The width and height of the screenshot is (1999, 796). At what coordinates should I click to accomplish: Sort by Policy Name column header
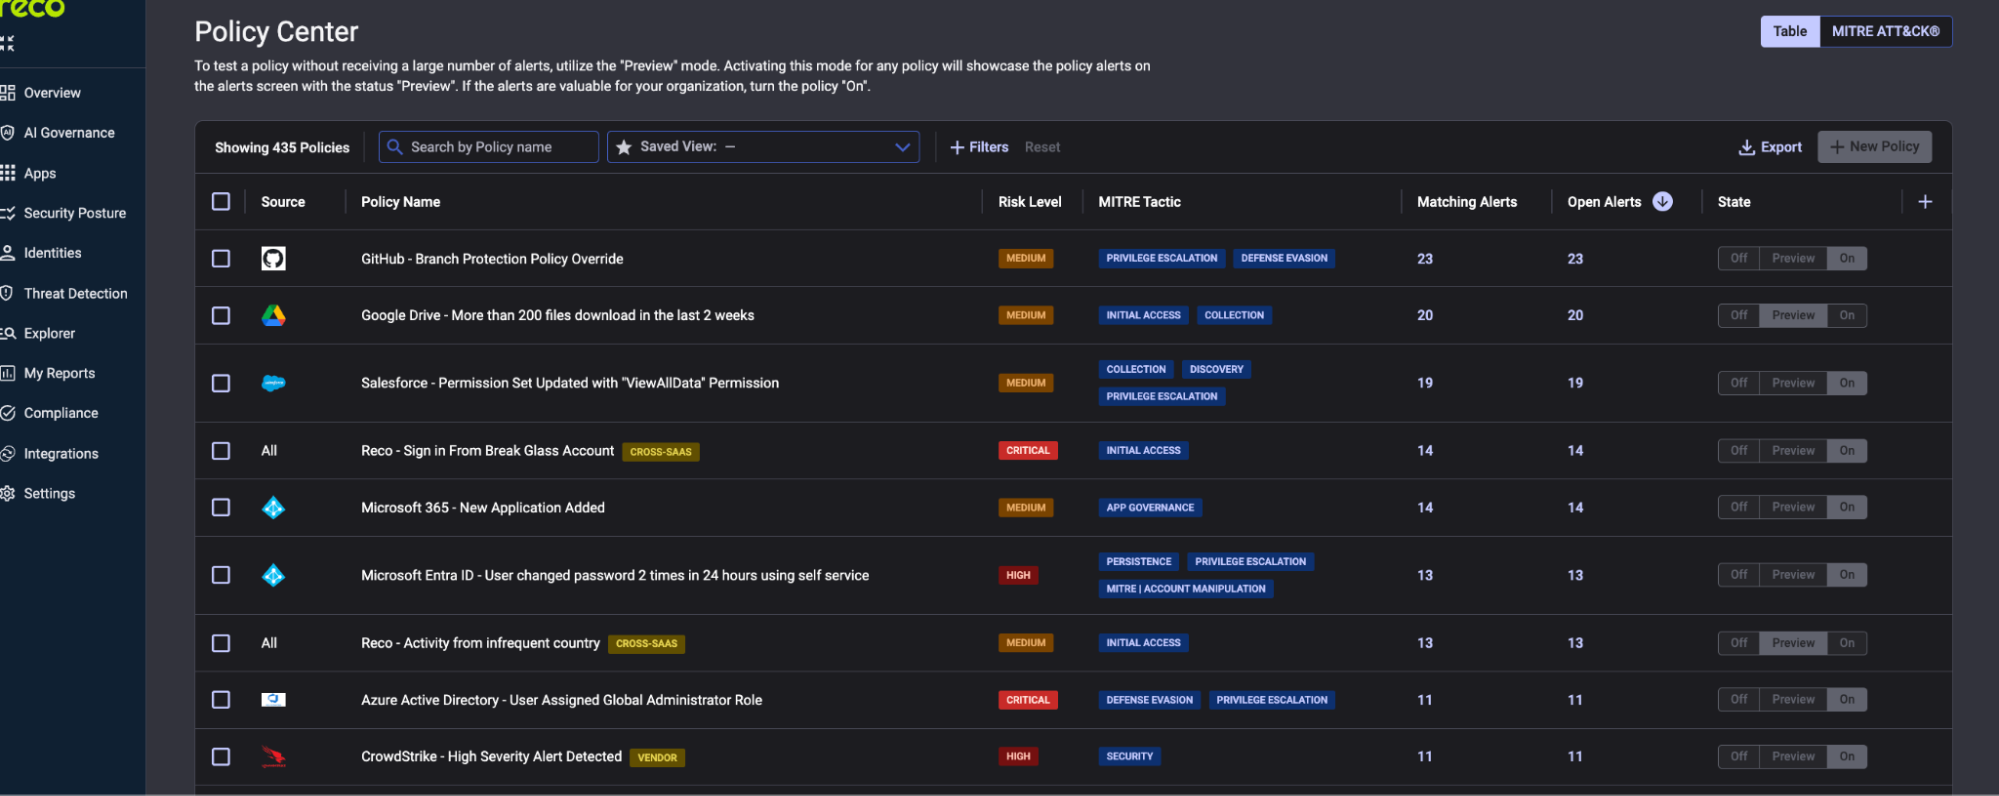(400, 202)
